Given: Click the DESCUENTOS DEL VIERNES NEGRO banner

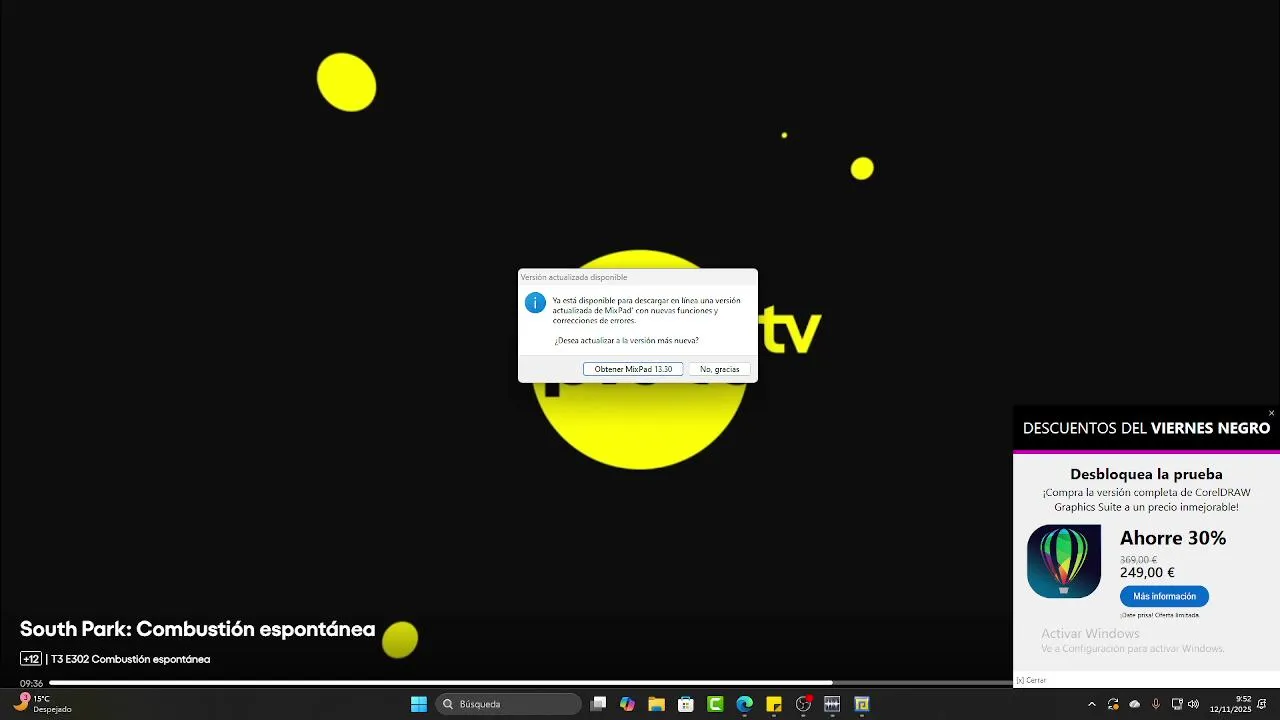Looking at the screenshot, I should coord(1146,428).
